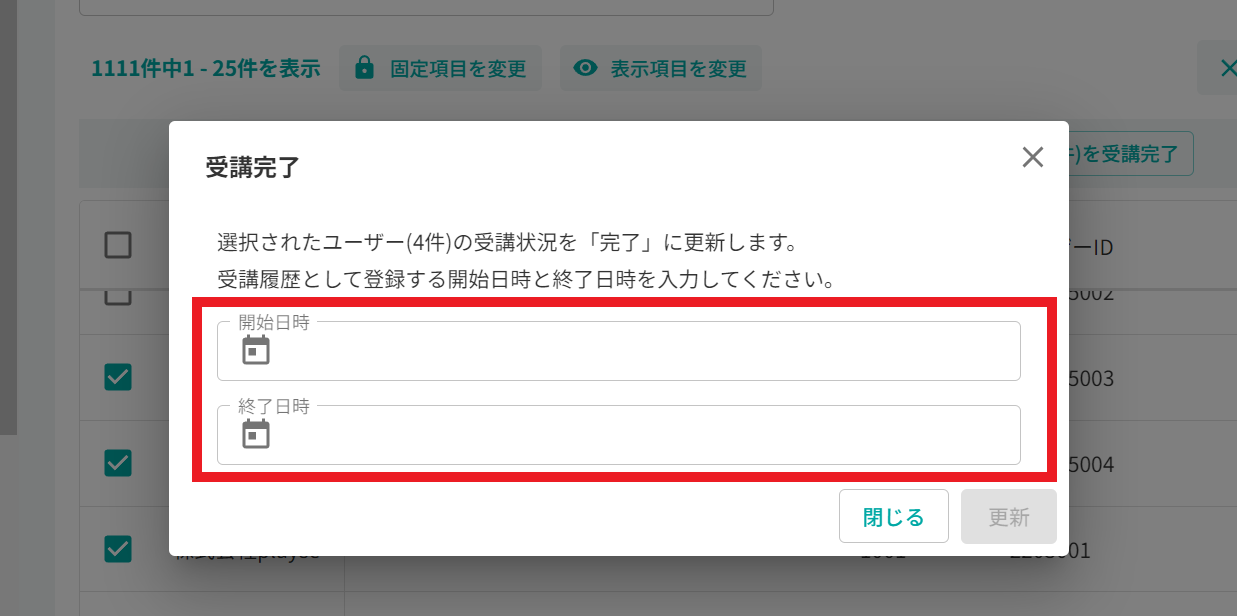The image size is (1237, 616).
Task: Click 表示項目を変更 button
Action: point(660,68)
